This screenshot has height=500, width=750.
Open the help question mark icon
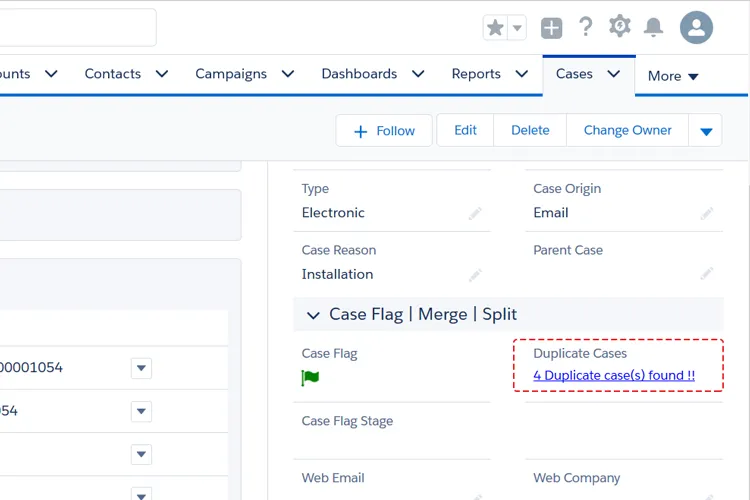point(586,27)
